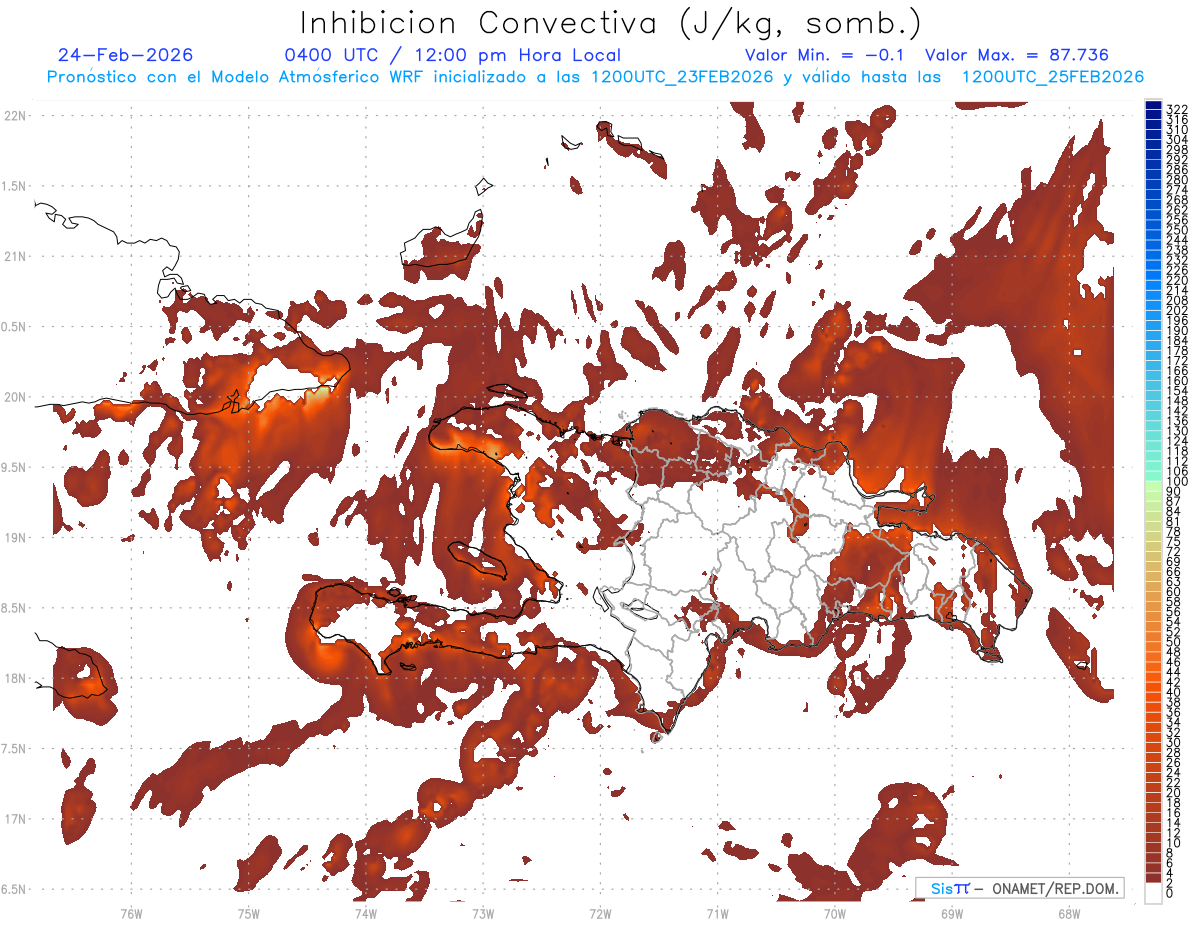This screenshot has width=1200, height=927.
Task: Click the legend number 30
Action: tap(1174, 742)
